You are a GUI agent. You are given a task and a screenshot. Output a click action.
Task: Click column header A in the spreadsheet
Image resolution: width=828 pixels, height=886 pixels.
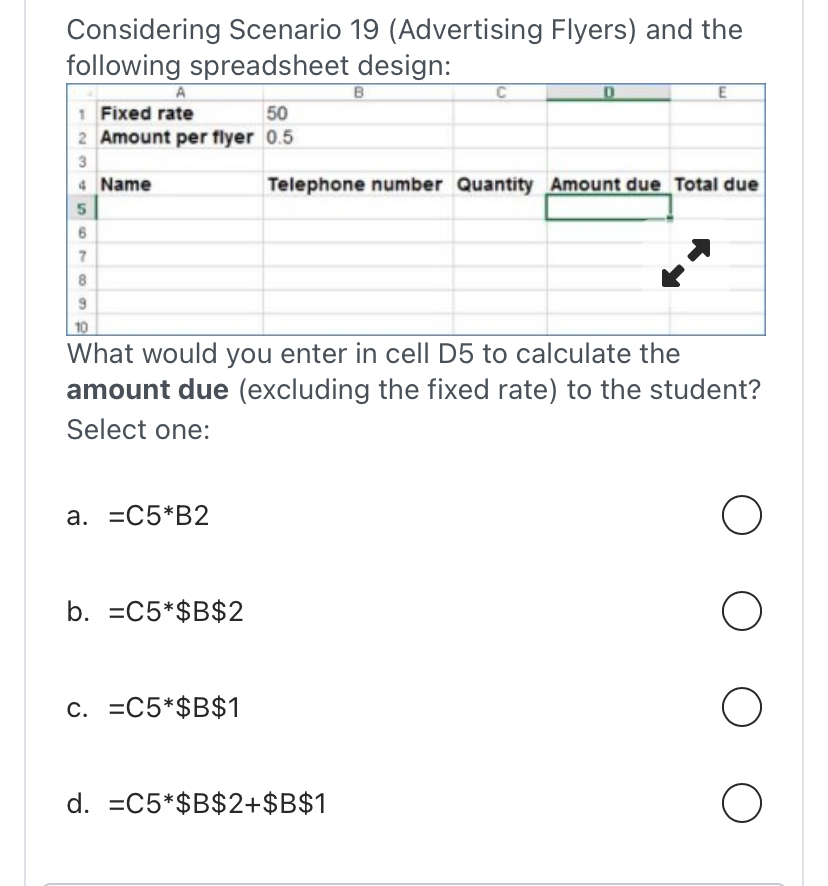tap(181, 91)
